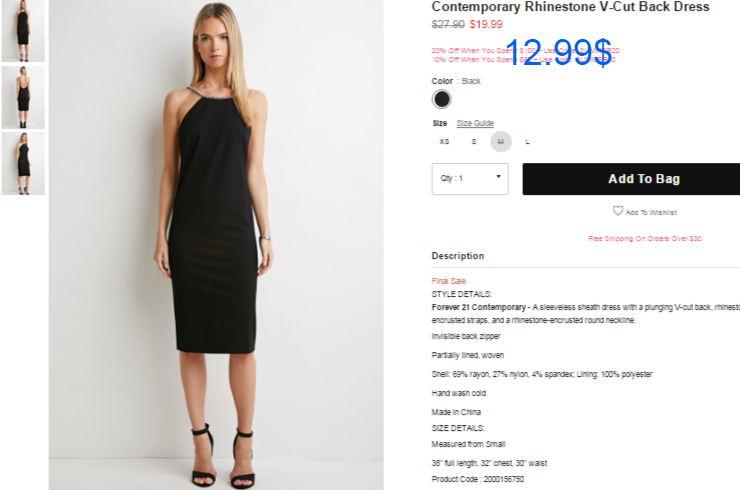
Task: Open the Qty : 1 dropdown
Action: coord(470,179)
